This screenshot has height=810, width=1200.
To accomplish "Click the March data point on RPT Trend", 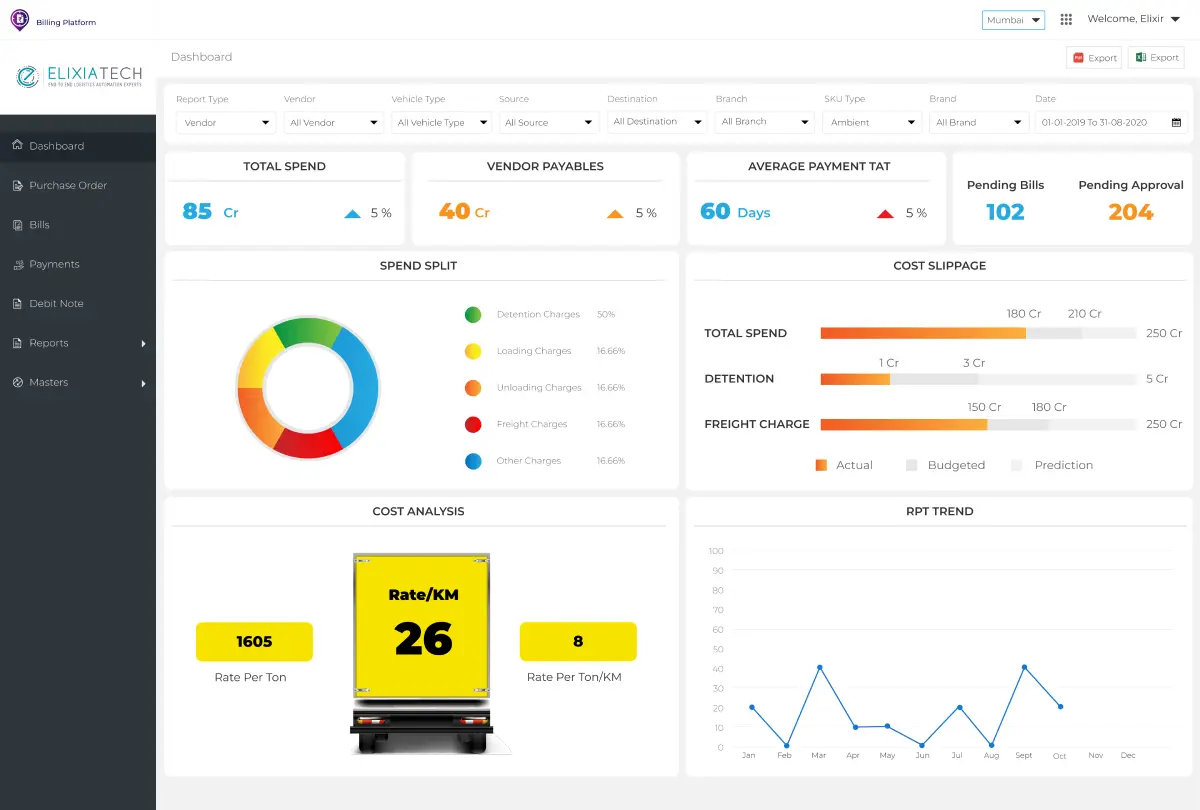I will pyautogui.click(x=820, y=667).
